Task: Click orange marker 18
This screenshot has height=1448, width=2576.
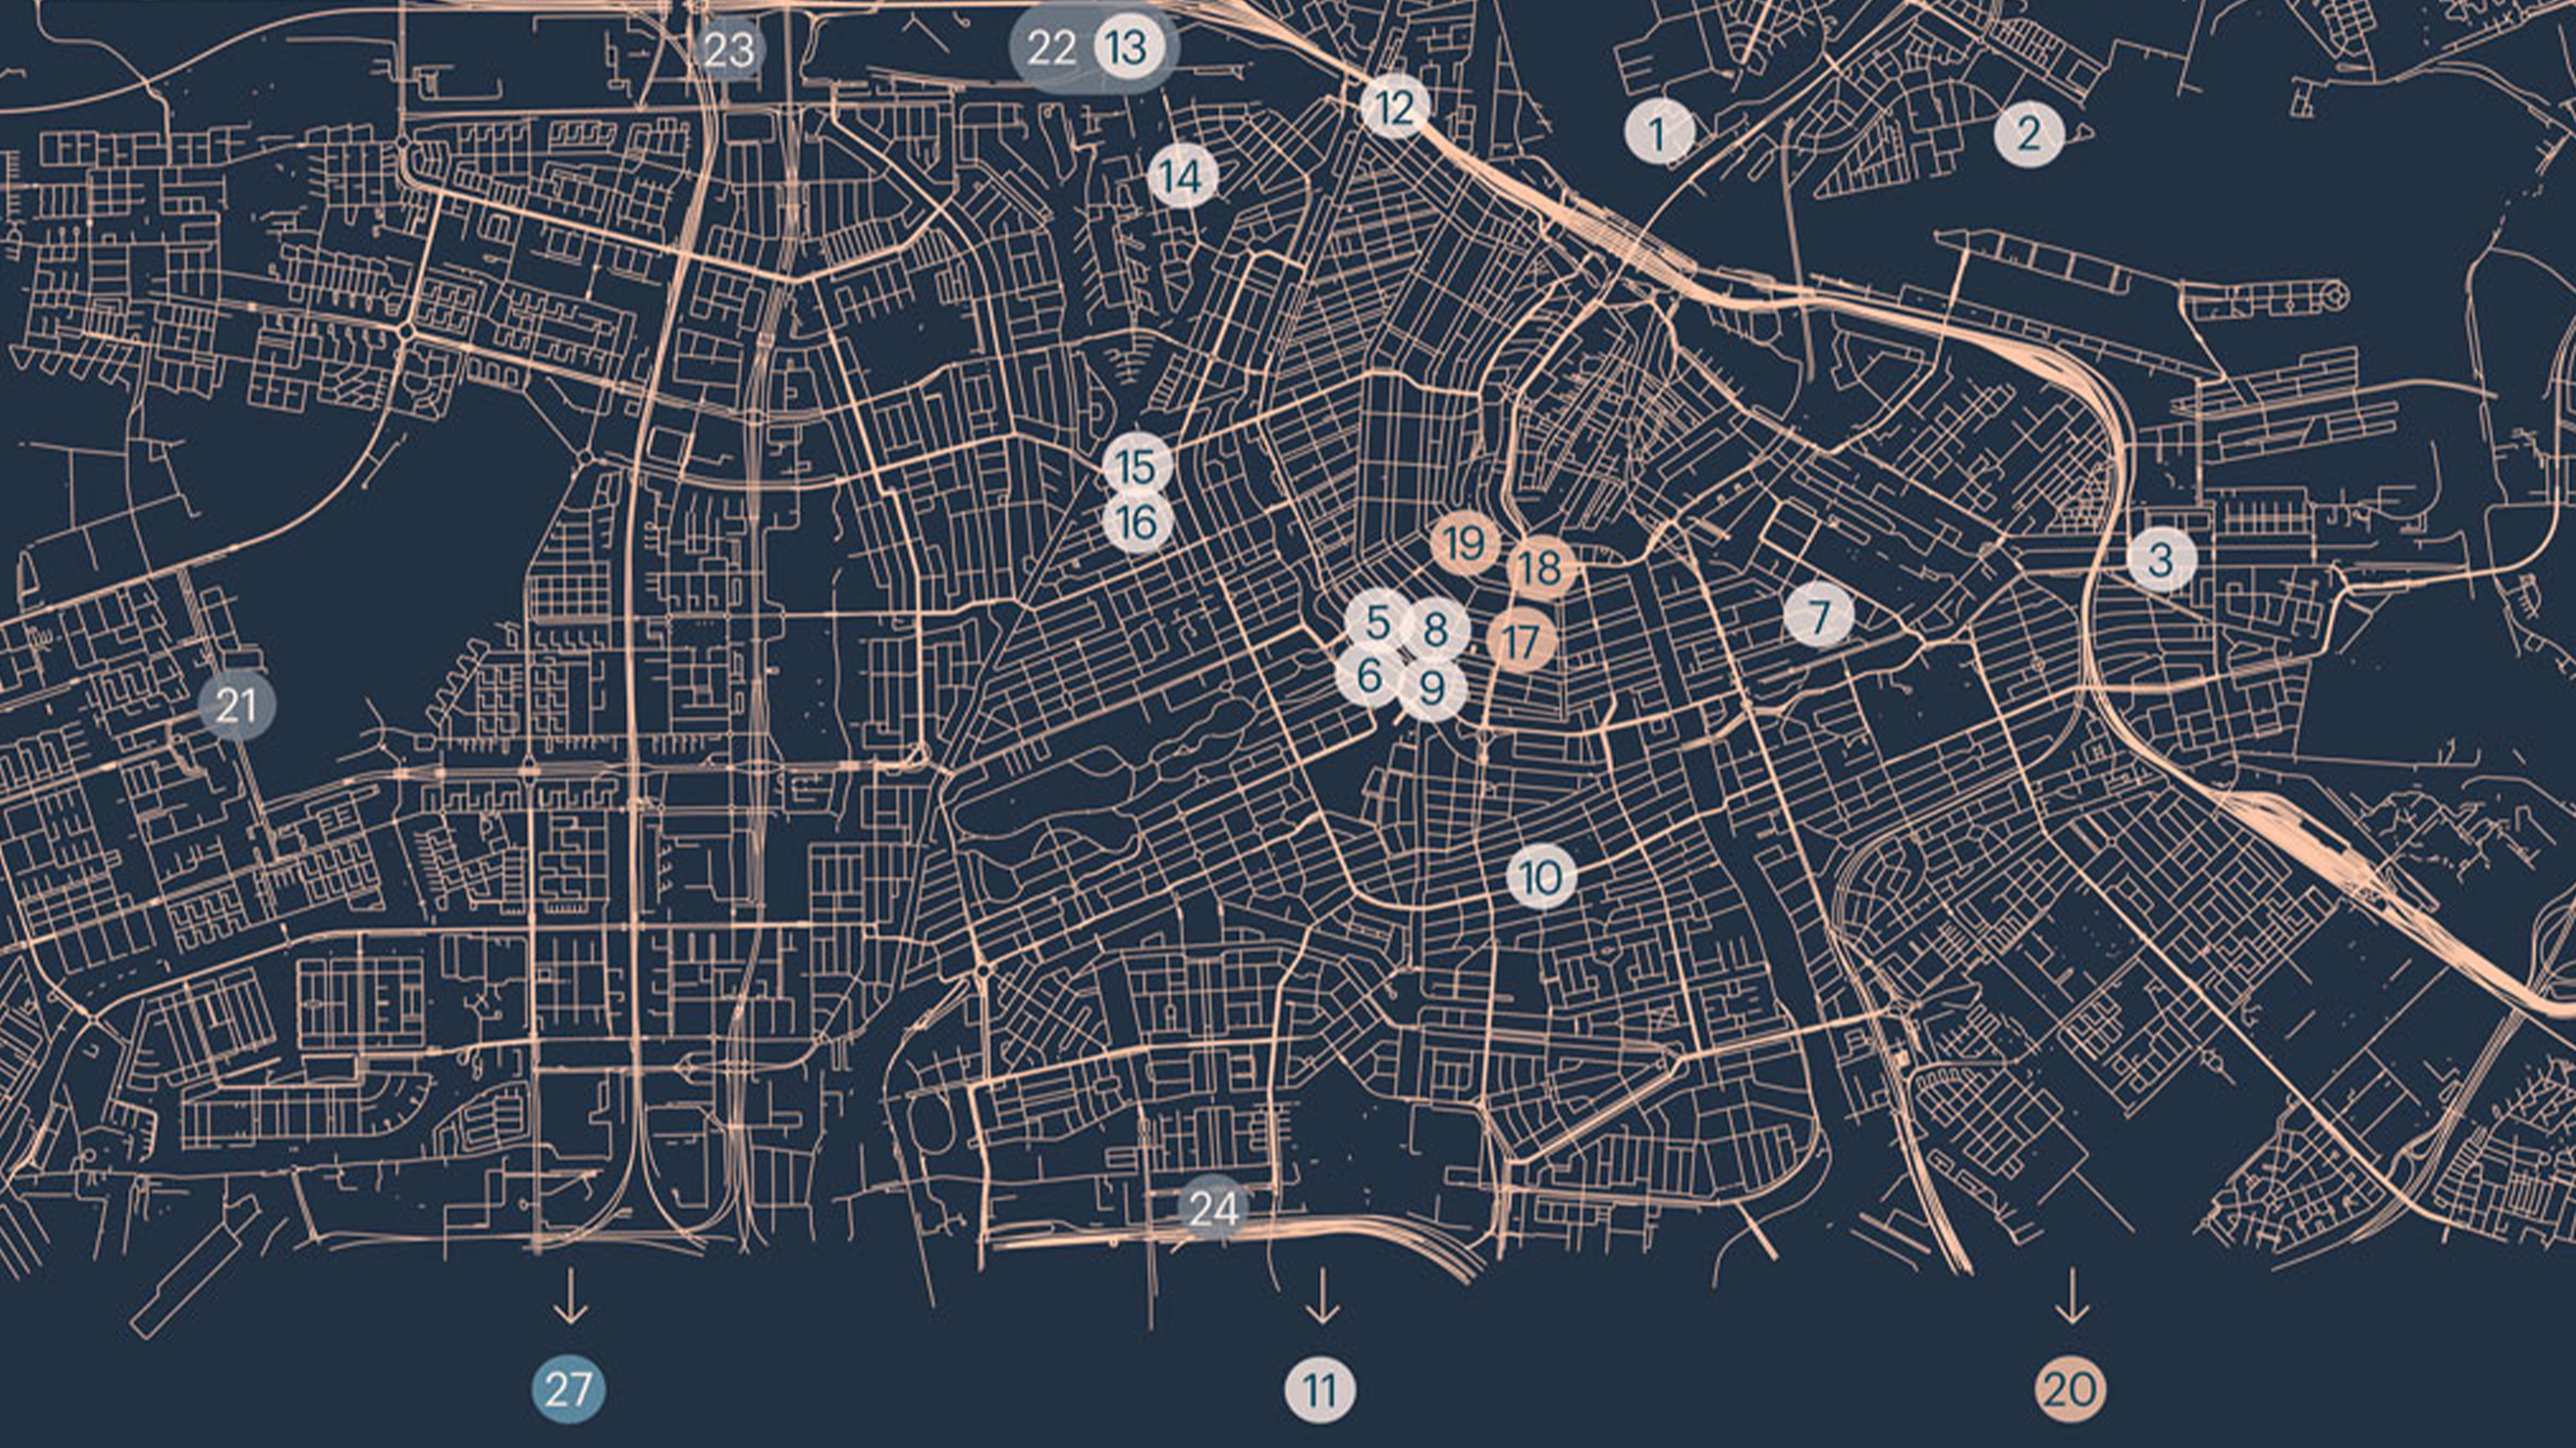Action: [1541, 568]
